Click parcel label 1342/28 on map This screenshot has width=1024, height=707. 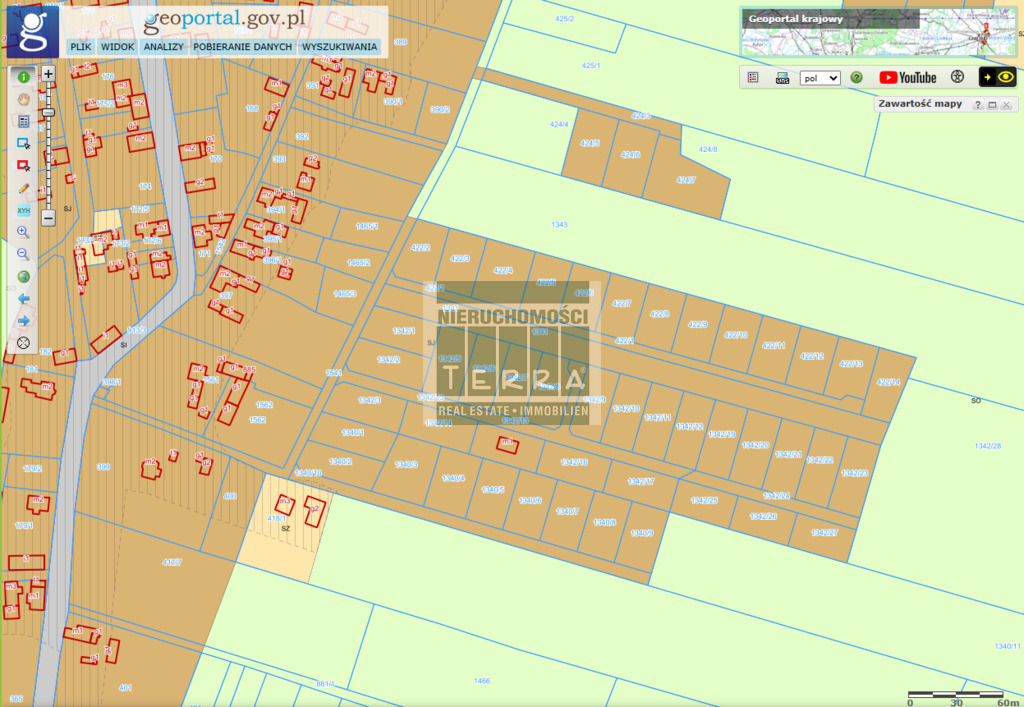(x=987, y=446)
